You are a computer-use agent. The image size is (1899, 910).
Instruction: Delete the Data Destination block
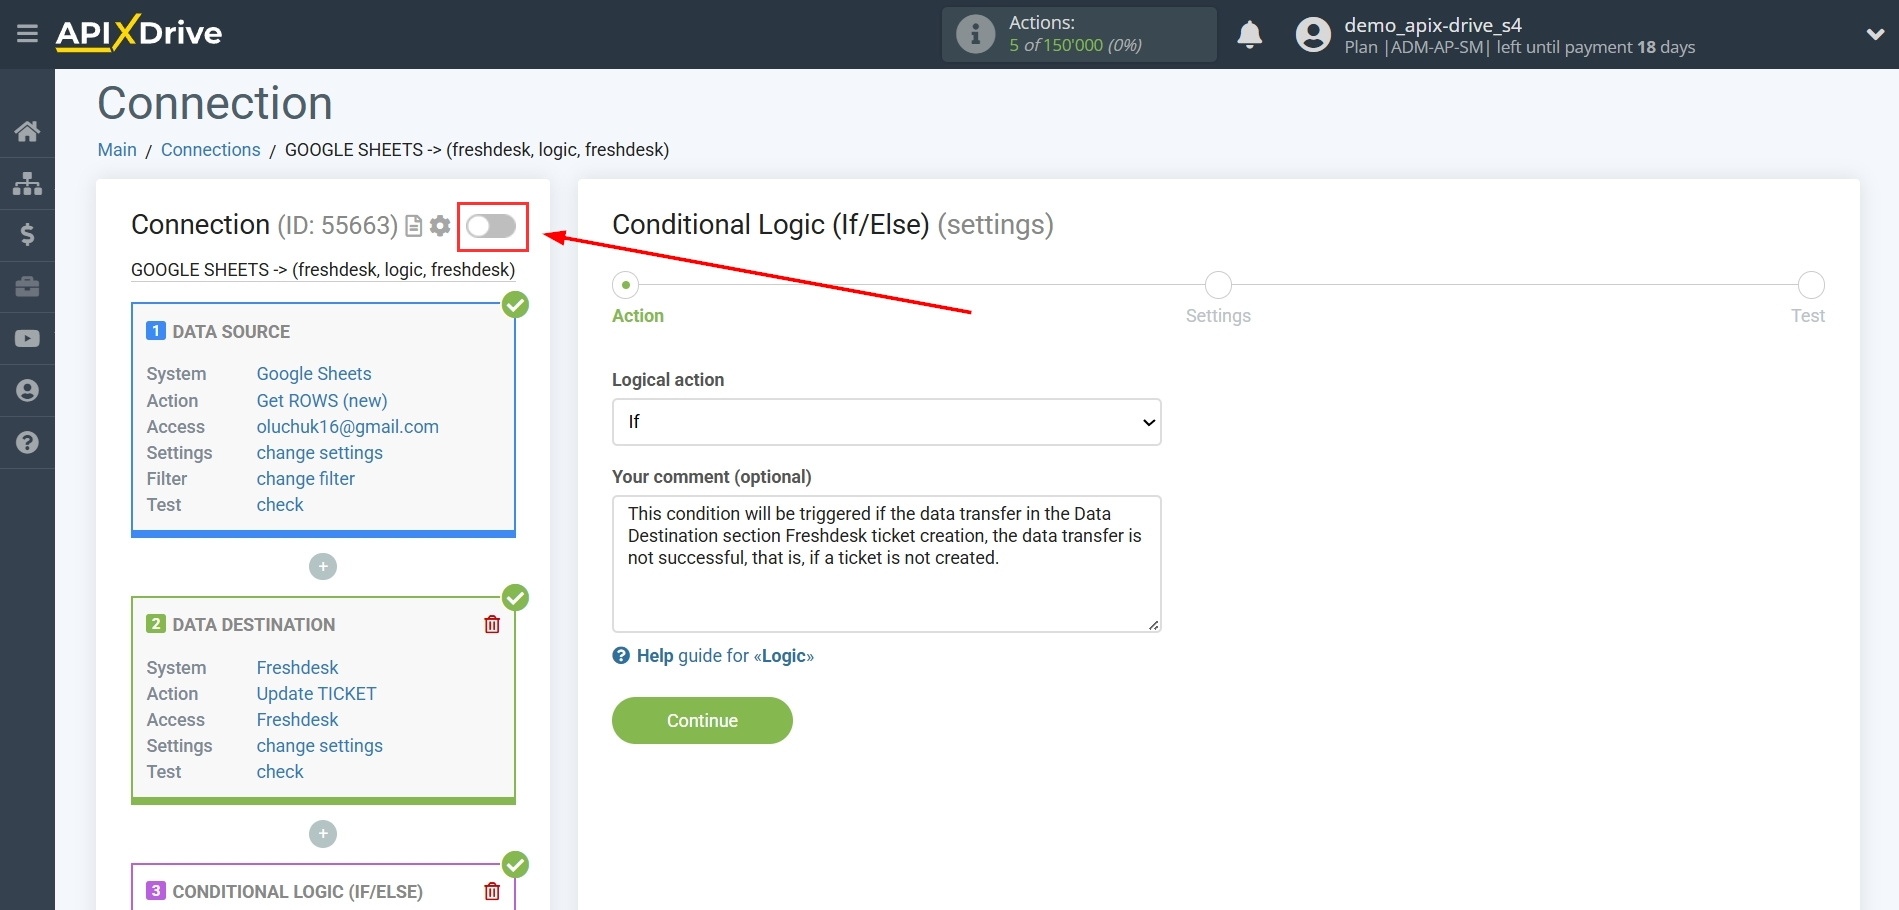coord(492,624)
